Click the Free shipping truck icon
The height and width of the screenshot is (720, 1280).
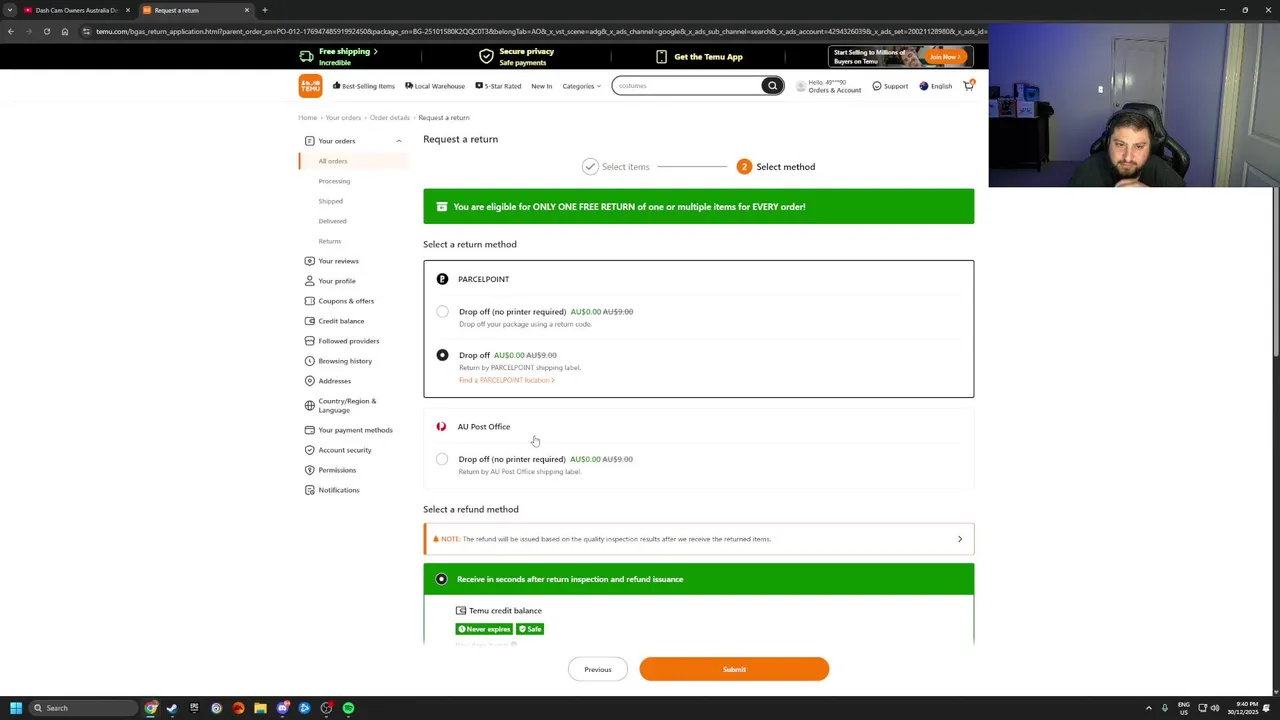[306, 57]
